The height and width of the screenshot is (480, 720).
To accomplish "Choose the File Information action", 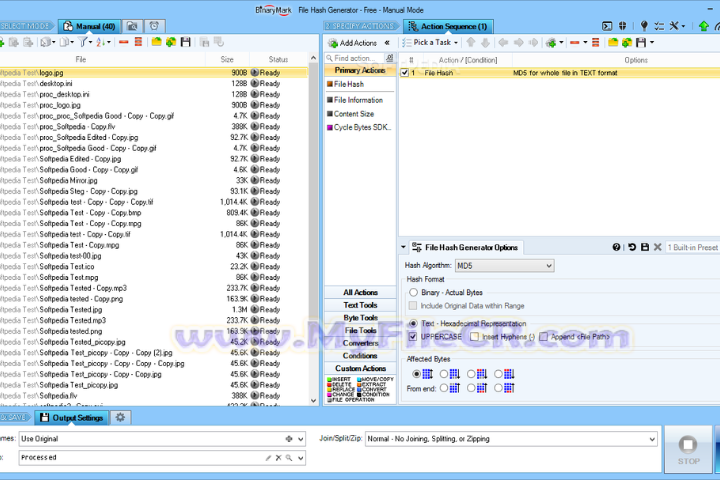I will pyautogui.click(x=358, y=100).
